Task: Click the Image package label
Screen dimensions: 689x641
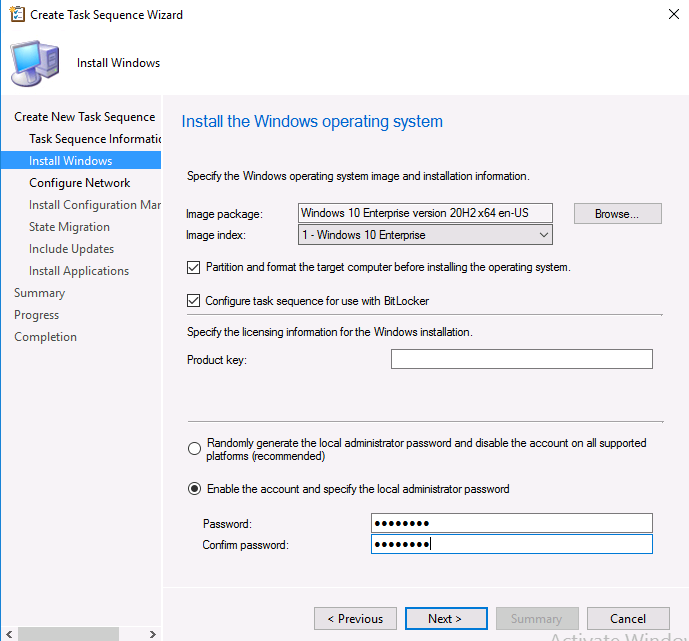Action: coord(224,214)
